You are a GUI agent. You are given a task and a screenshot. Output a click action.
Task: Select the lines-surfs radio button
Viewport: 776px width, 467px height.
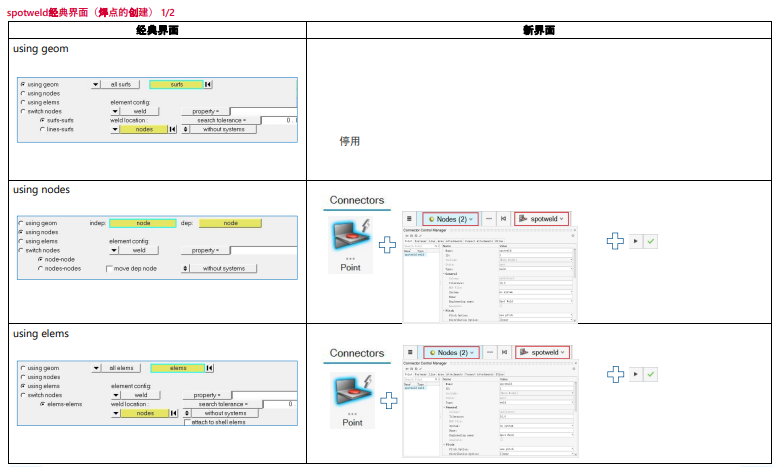click(43, 129)
